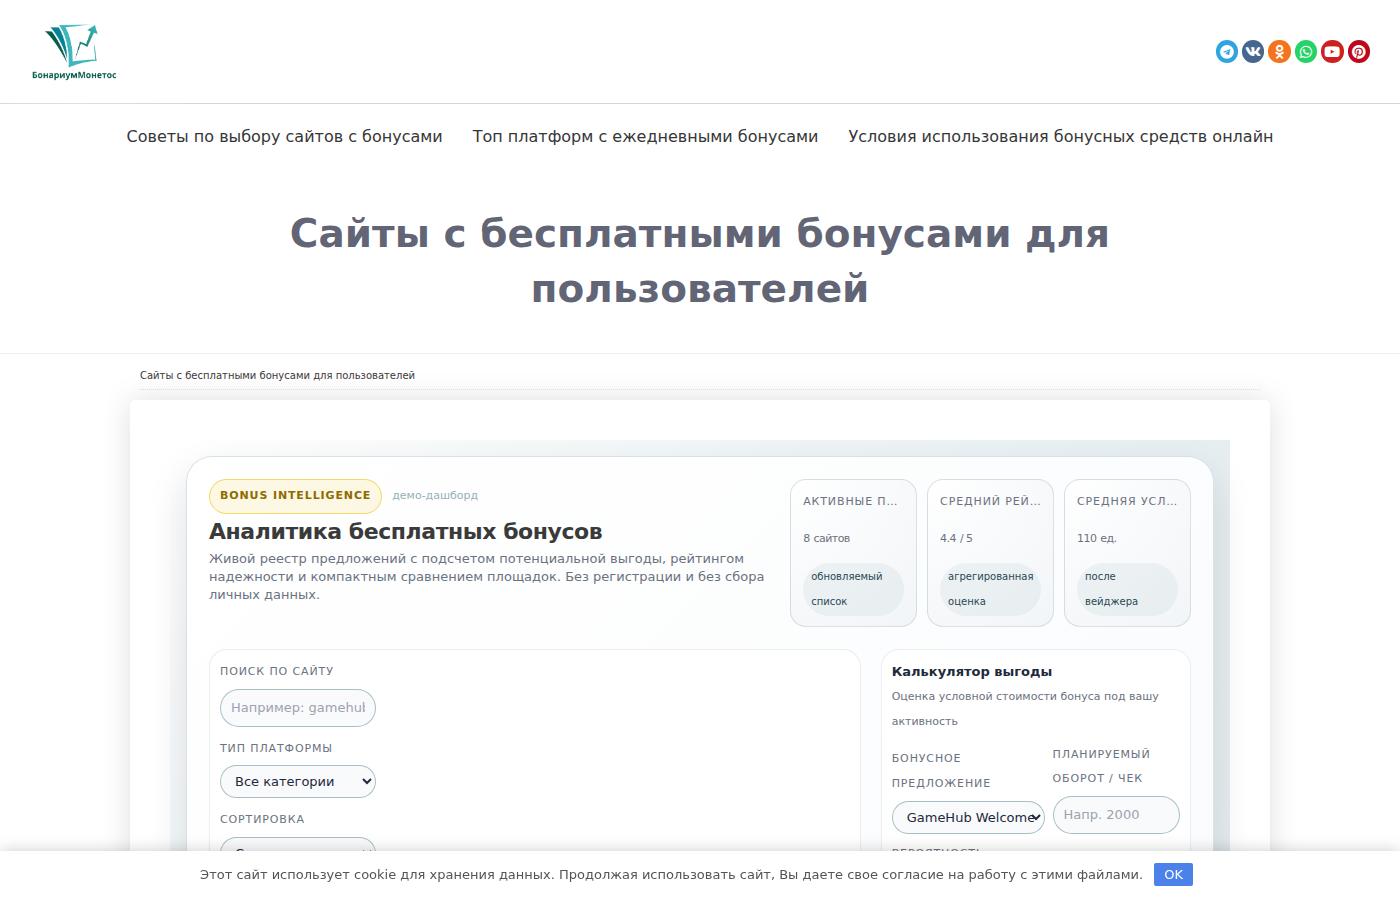Click the OK cookie consent button
Image resolution: width=1400 pixels, height=900 pixels.
pyautogui.click(x=1173, y=875)
